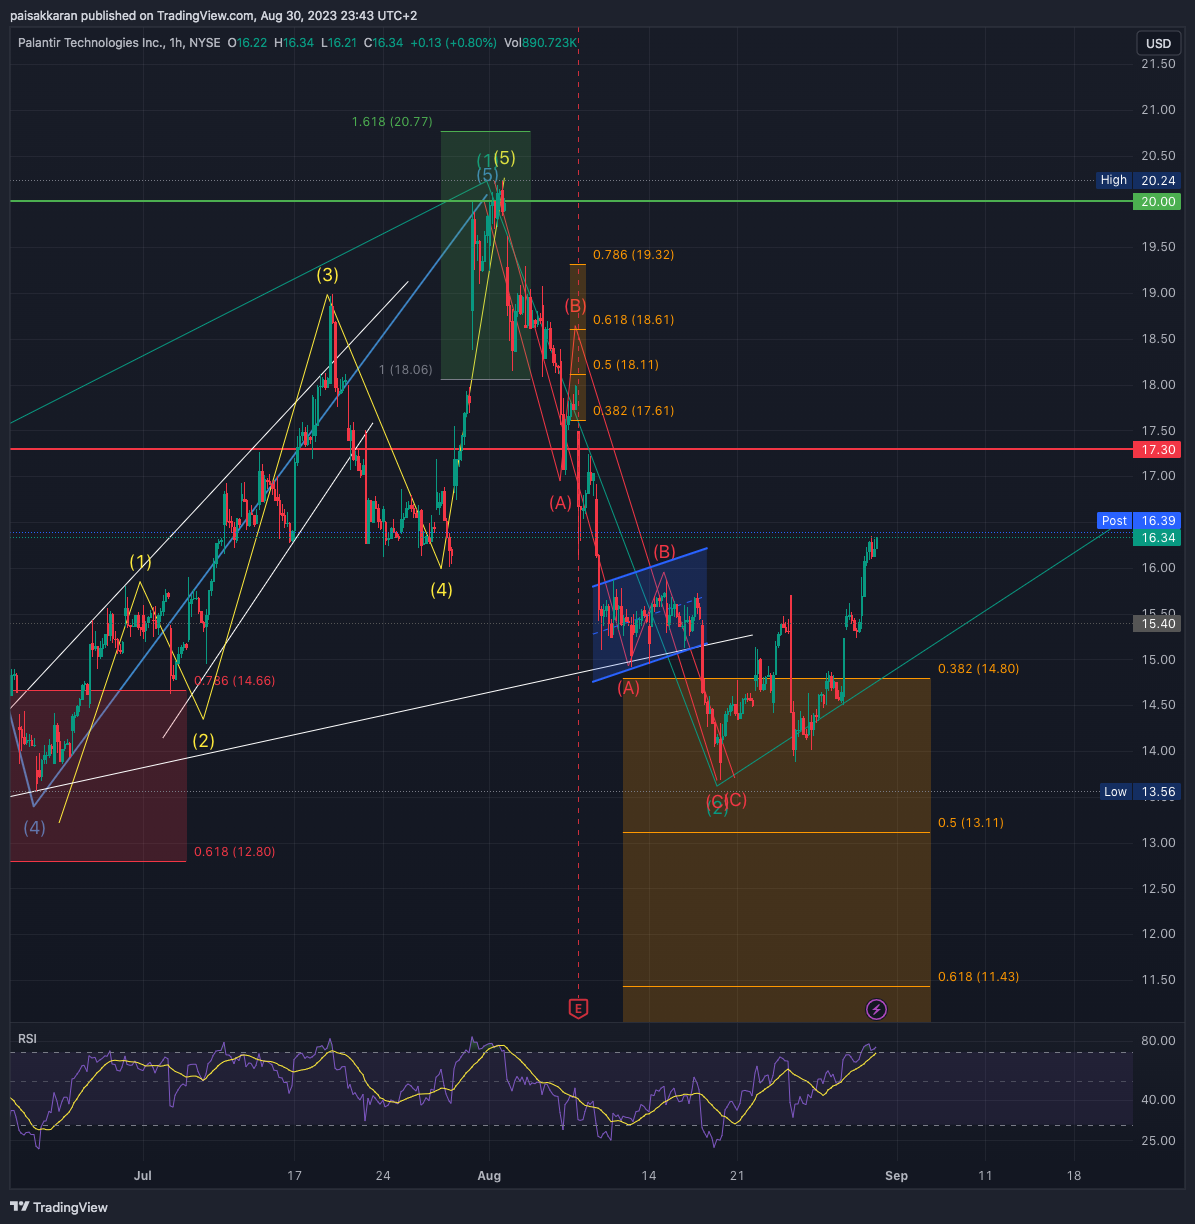Click the 0.786 (14.66) red Fibonacci label
This screenshot has height=1224, width=1195.
coord(234,681)
